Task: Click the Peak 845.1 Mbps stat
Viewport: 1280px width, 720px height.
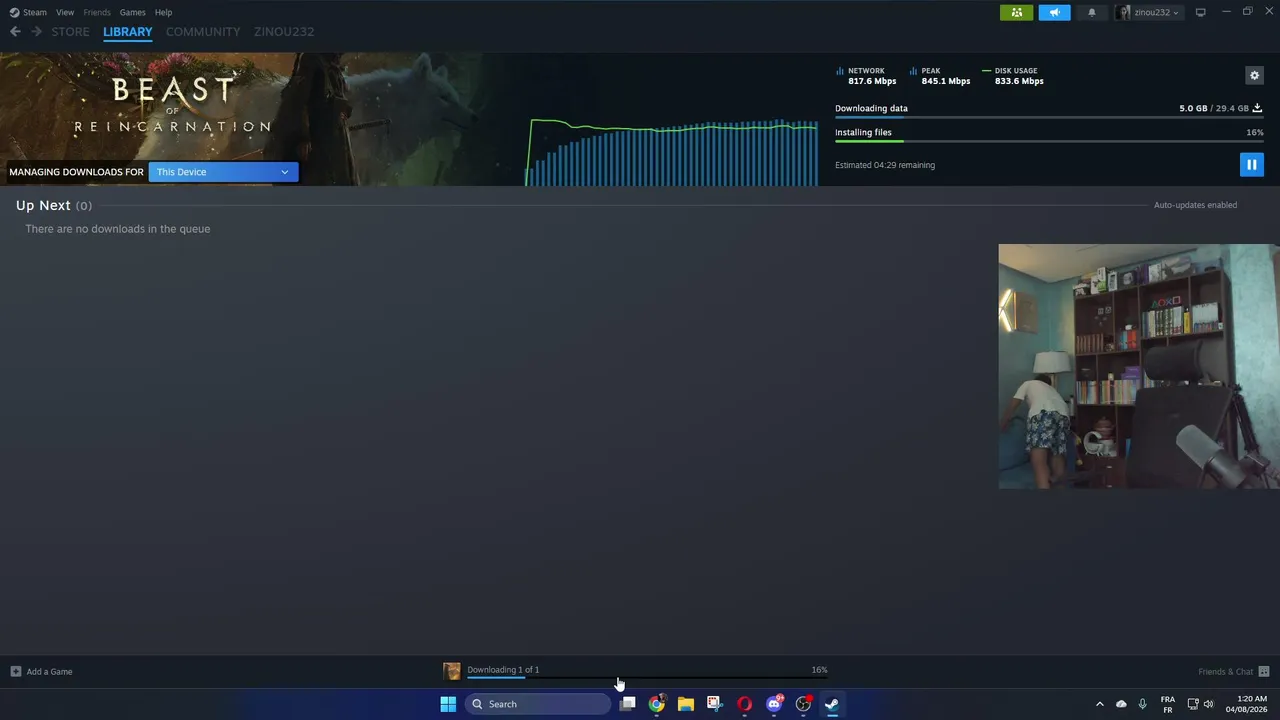Action: pos(940,76)
